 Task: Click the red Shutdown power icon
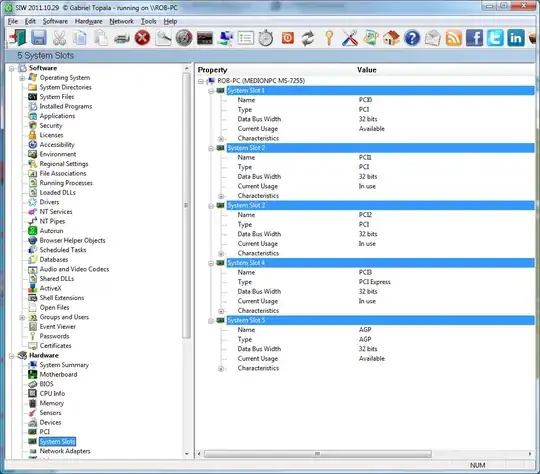(288, 38)
